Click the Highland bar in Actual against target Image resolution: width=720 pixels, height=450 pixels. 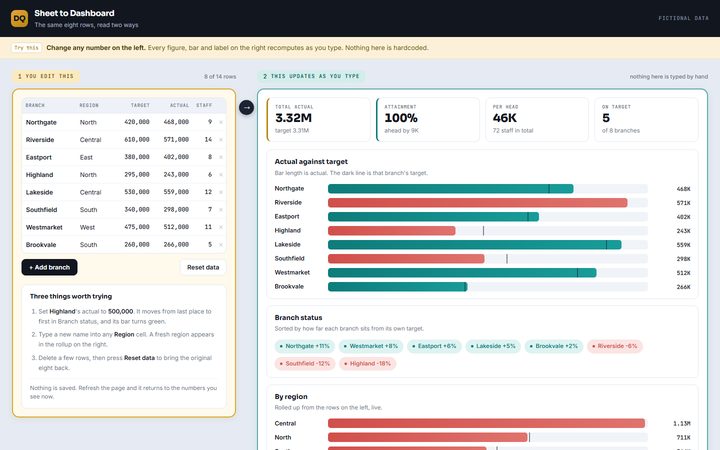392,231
